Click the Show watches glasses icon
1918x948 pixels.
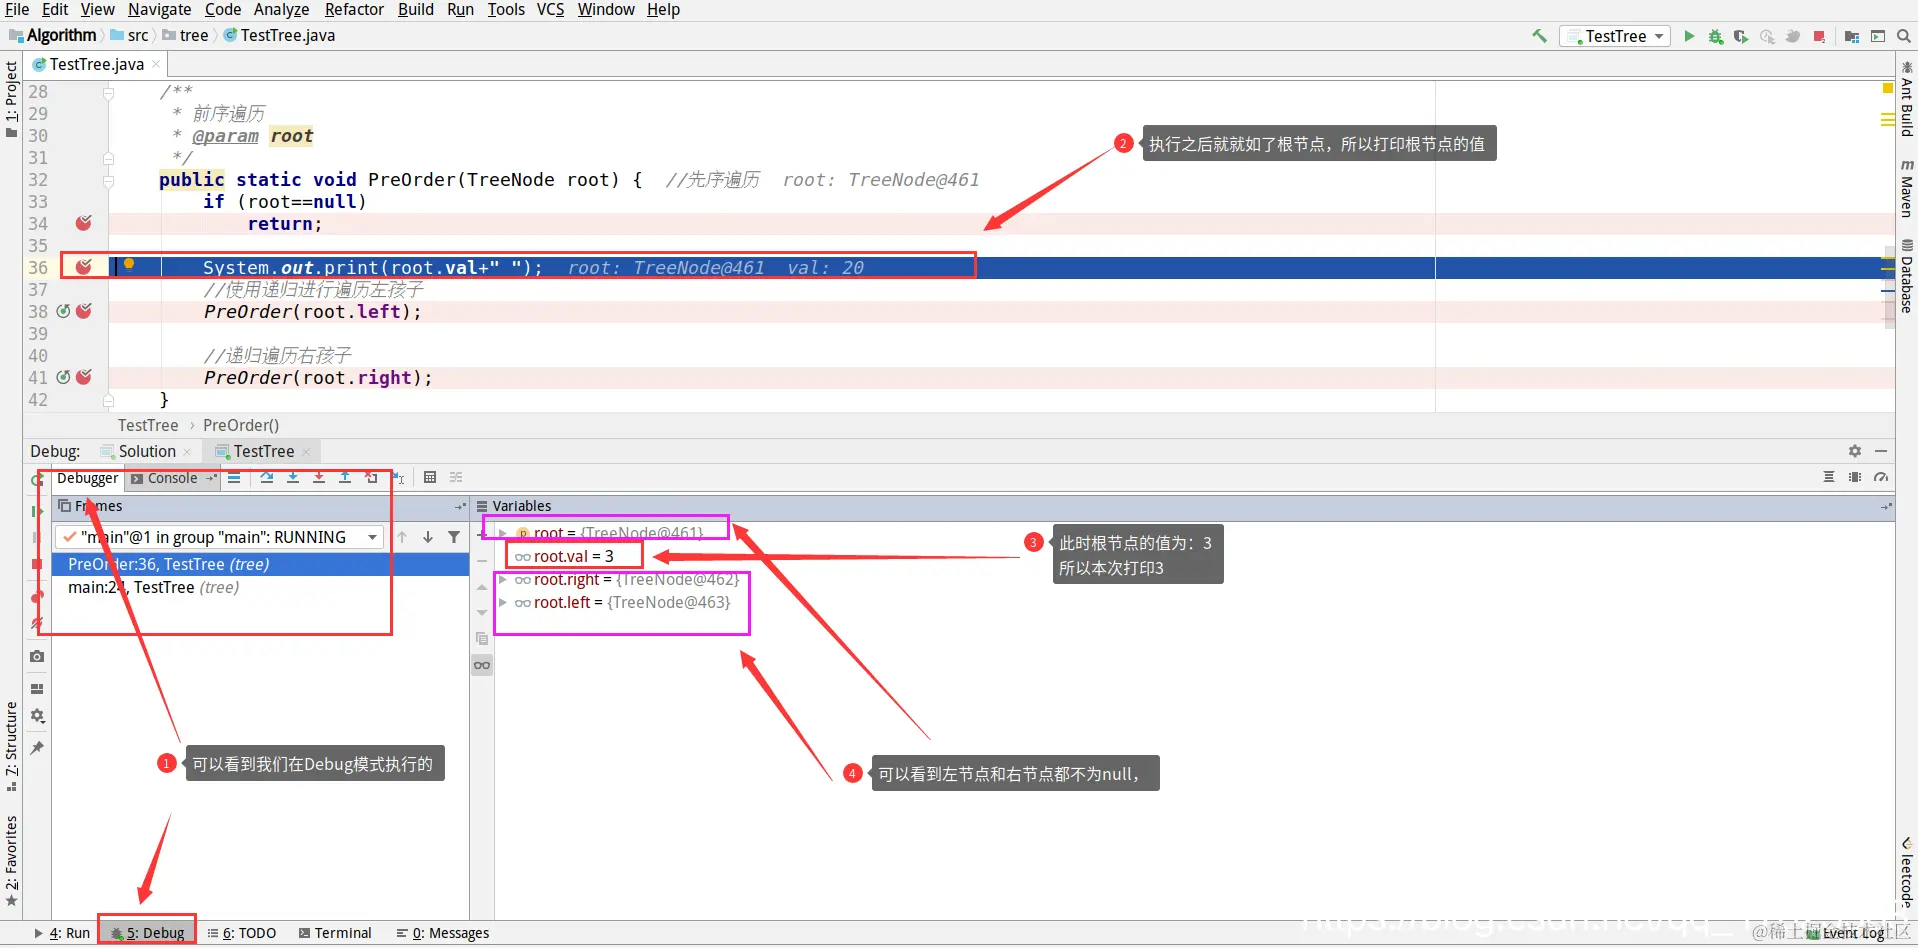point(482,665)
